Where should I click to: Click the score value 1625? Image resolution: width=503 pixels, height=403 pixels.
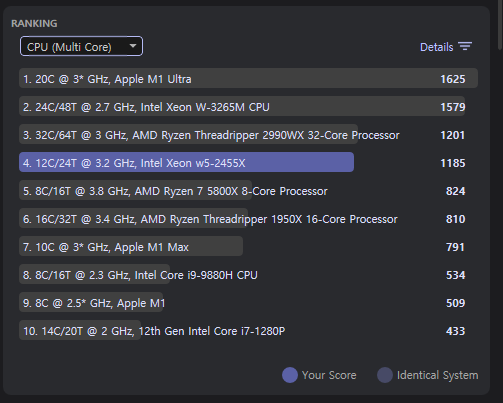pyautogui.click(x=453, y=79)
